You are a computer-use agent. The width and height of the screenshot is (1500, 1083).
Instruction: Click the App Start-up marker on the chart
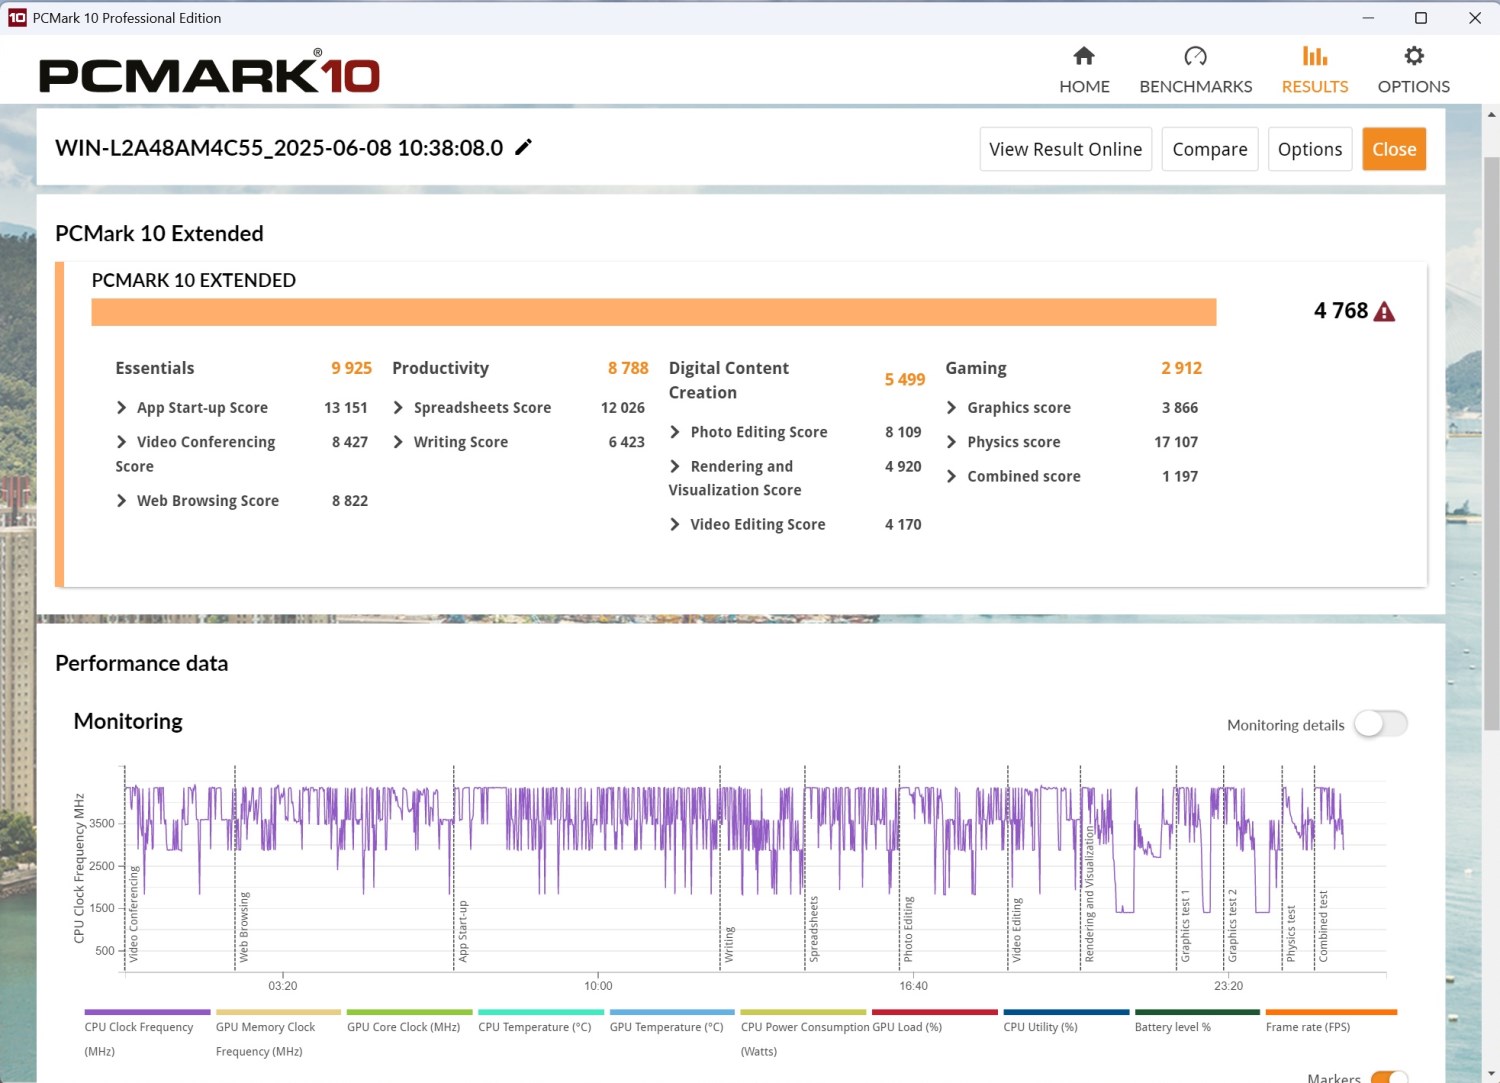[463, 931]
